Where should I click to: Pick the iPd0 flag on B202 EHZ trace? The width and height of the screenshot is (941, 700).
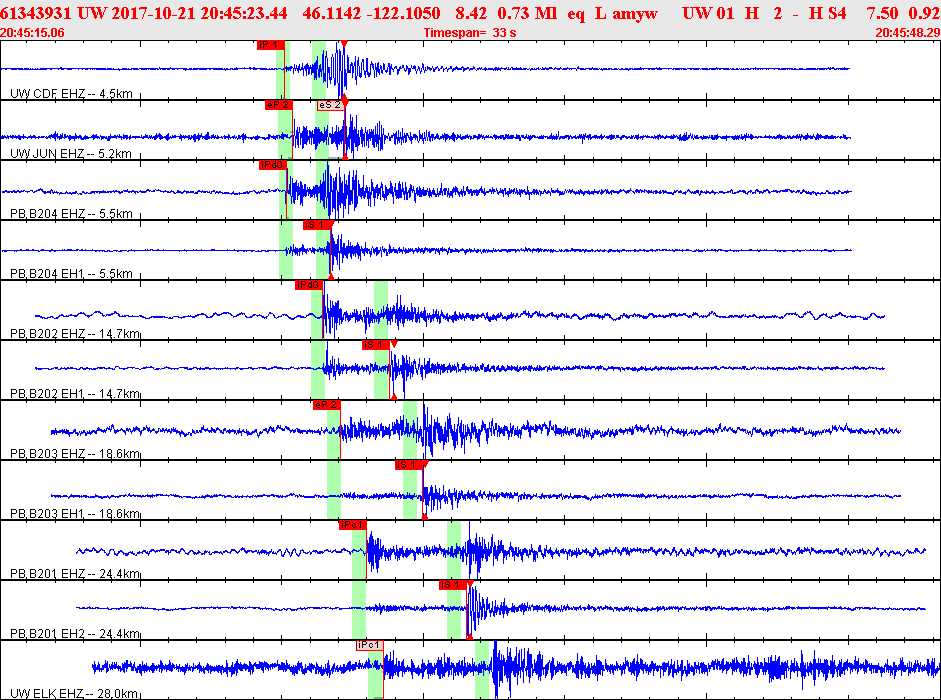(x=308, y=285)
